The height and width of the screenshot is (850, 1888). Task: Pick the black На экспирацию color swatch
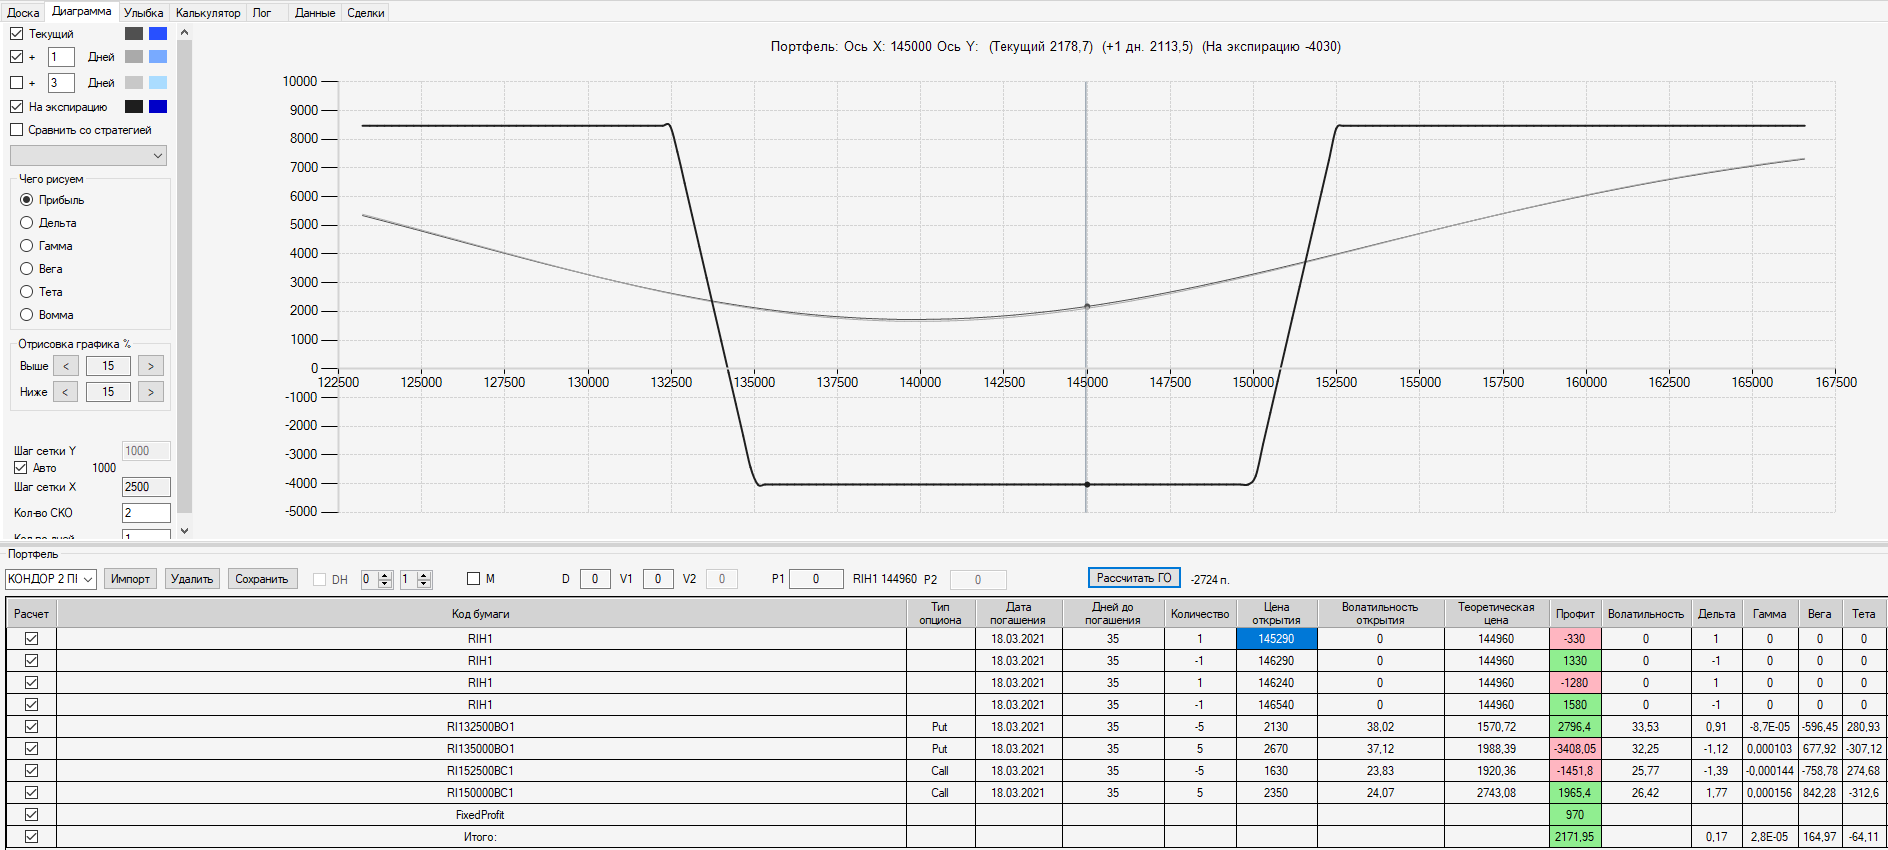pyautogui.click(x=134, y=106)
